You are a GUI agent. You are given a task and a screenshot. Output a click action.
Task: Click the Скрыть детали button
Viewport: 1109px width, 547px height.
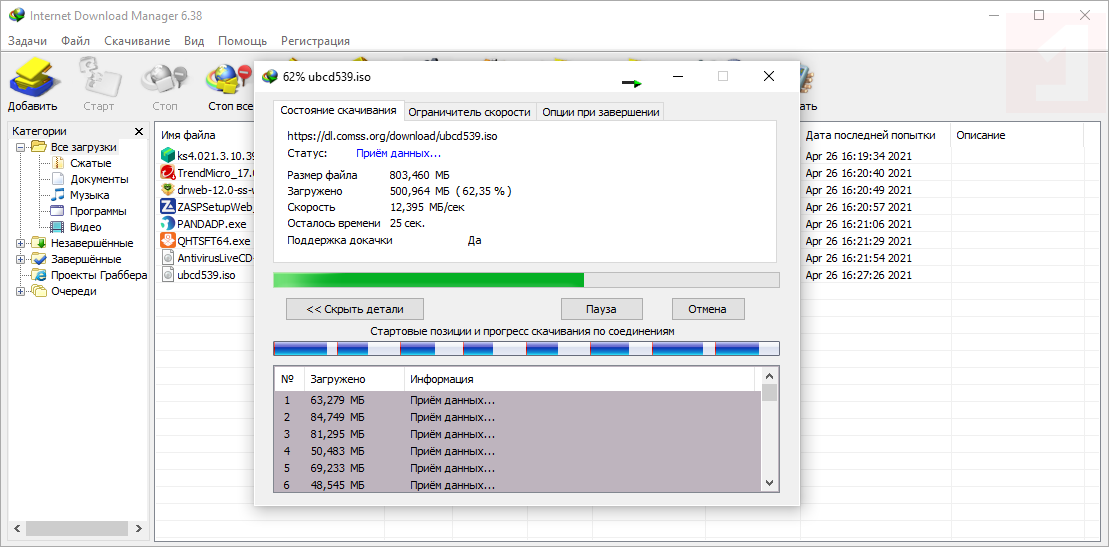click(x=355, y=309)
